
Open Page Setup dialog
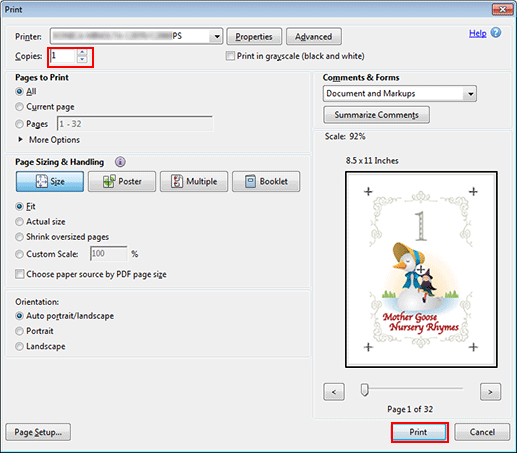[38, 432]
